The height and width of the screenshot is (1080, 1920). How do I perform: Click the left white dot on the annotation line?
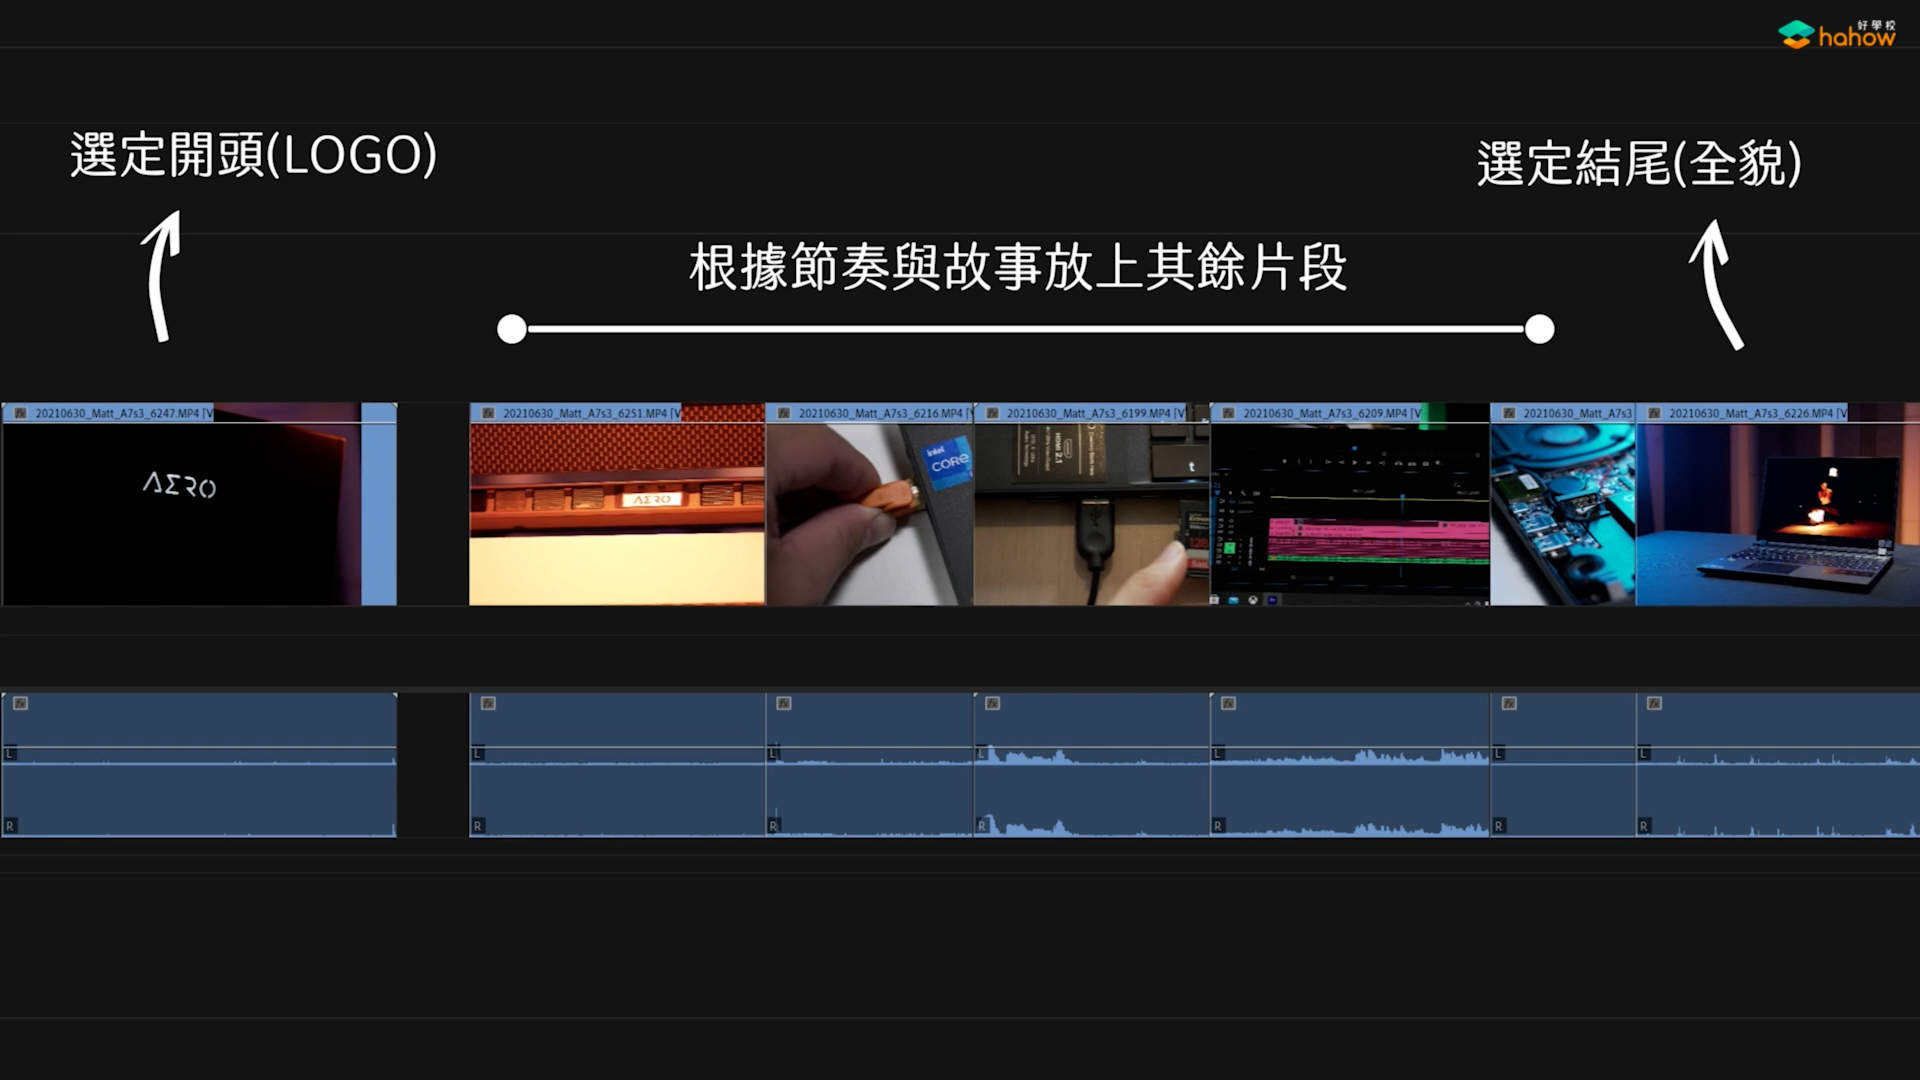(513, 326)
